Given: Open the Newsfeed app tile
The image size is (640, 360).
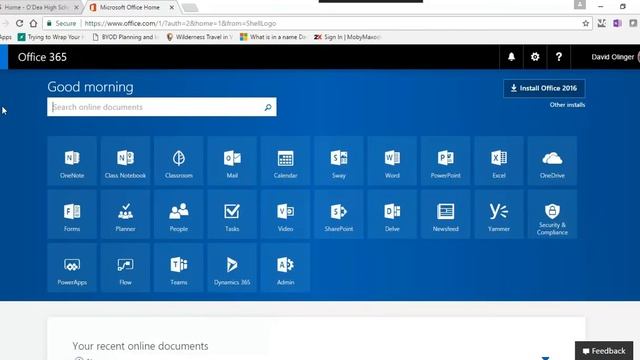Looking at the screenshot, I should 445,214.
